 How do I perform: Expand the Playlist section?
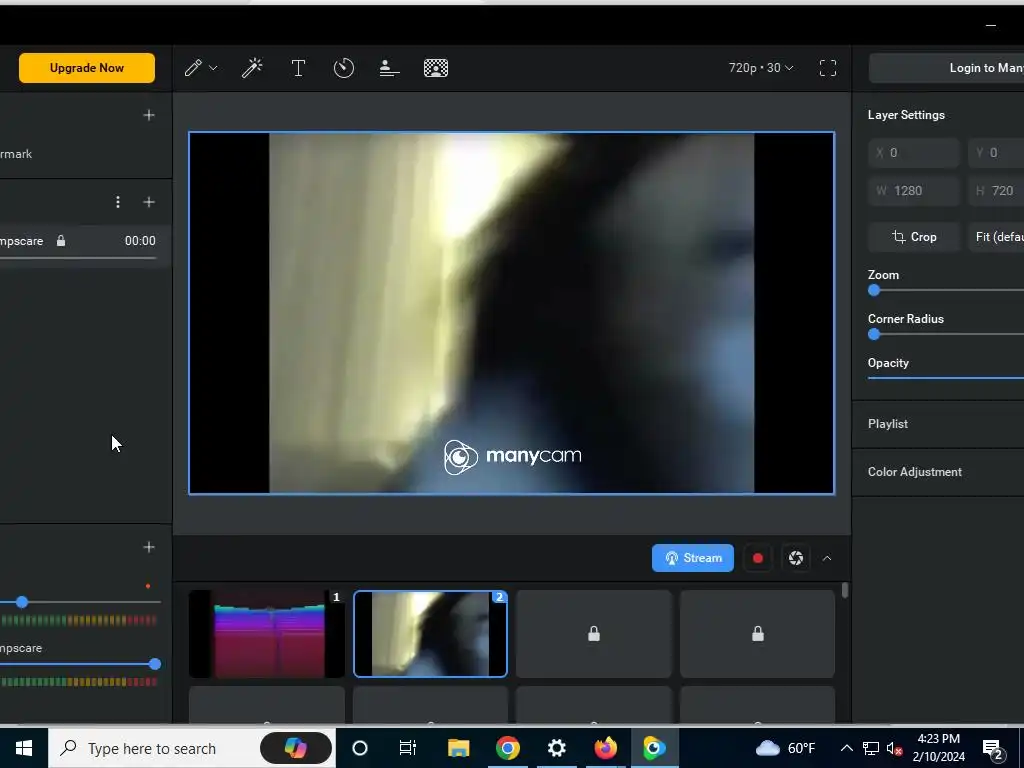coord(938,424)
